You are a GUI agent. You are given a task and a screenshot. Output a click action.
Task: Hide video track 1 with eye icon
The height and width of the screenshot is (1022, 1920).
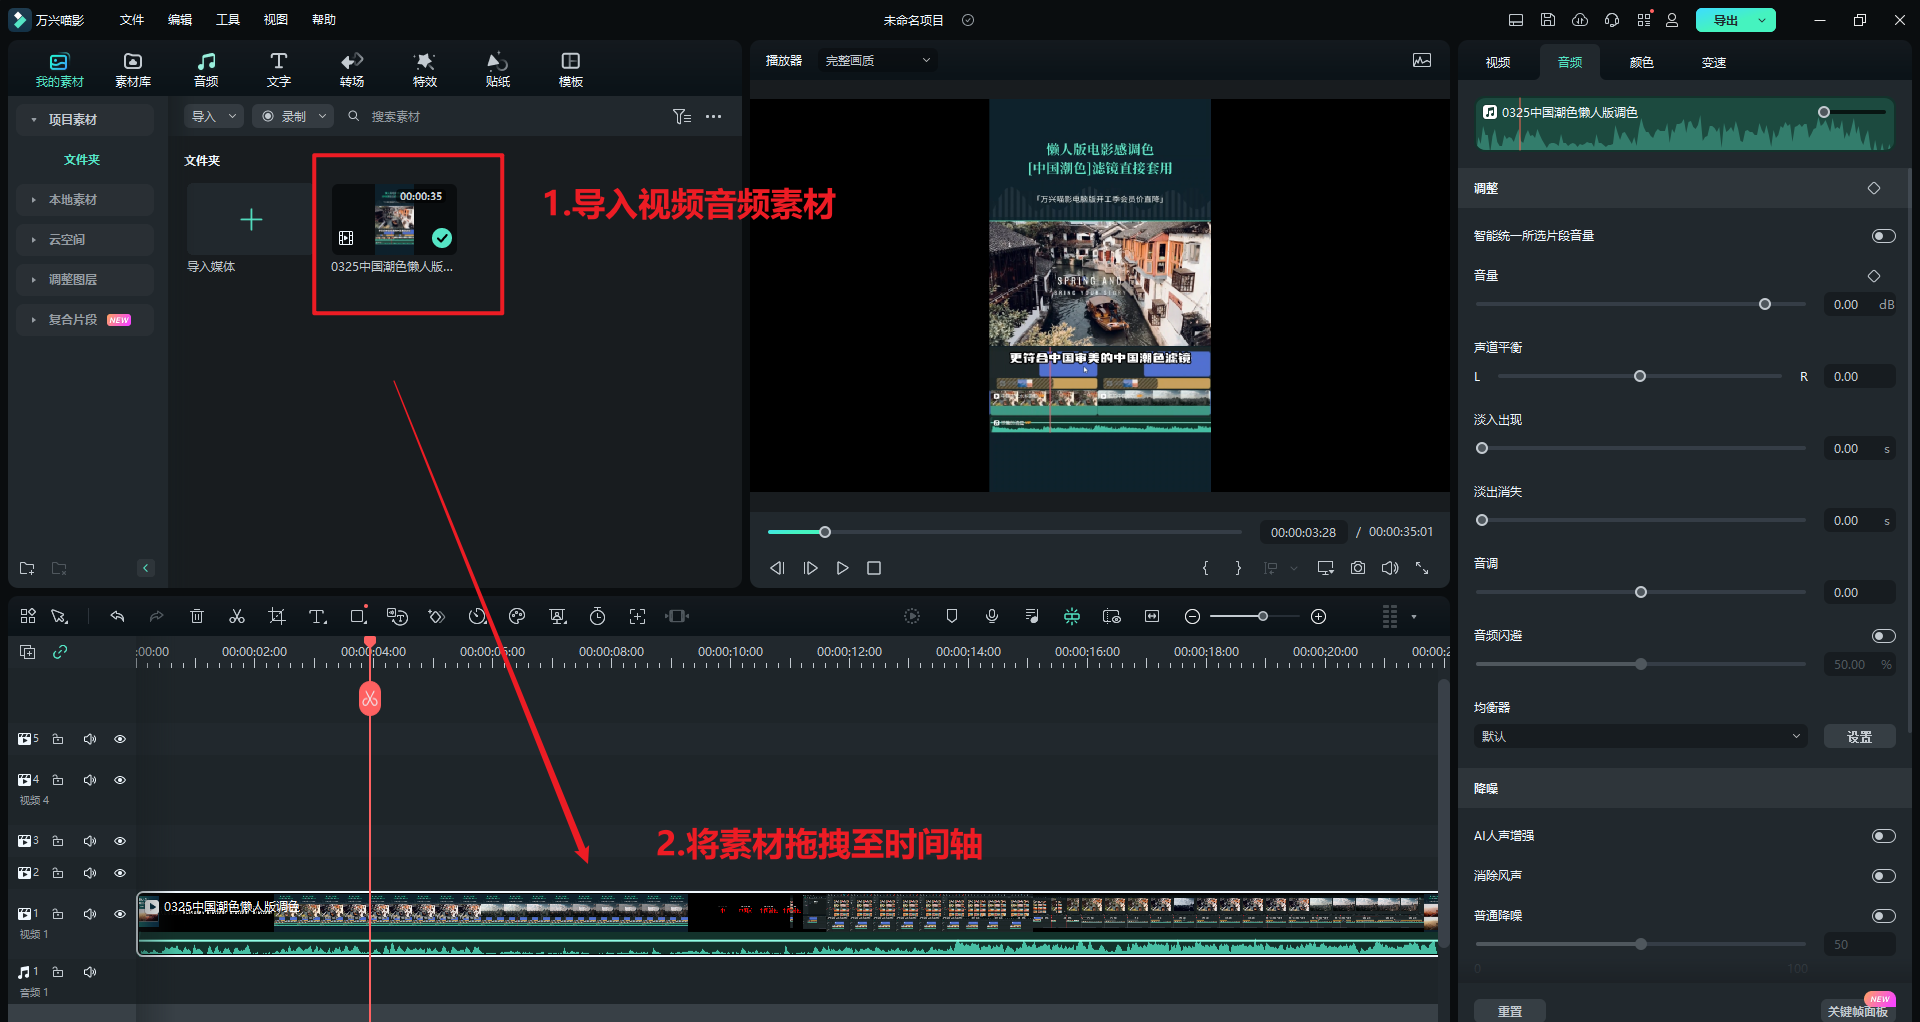point(120,914)
